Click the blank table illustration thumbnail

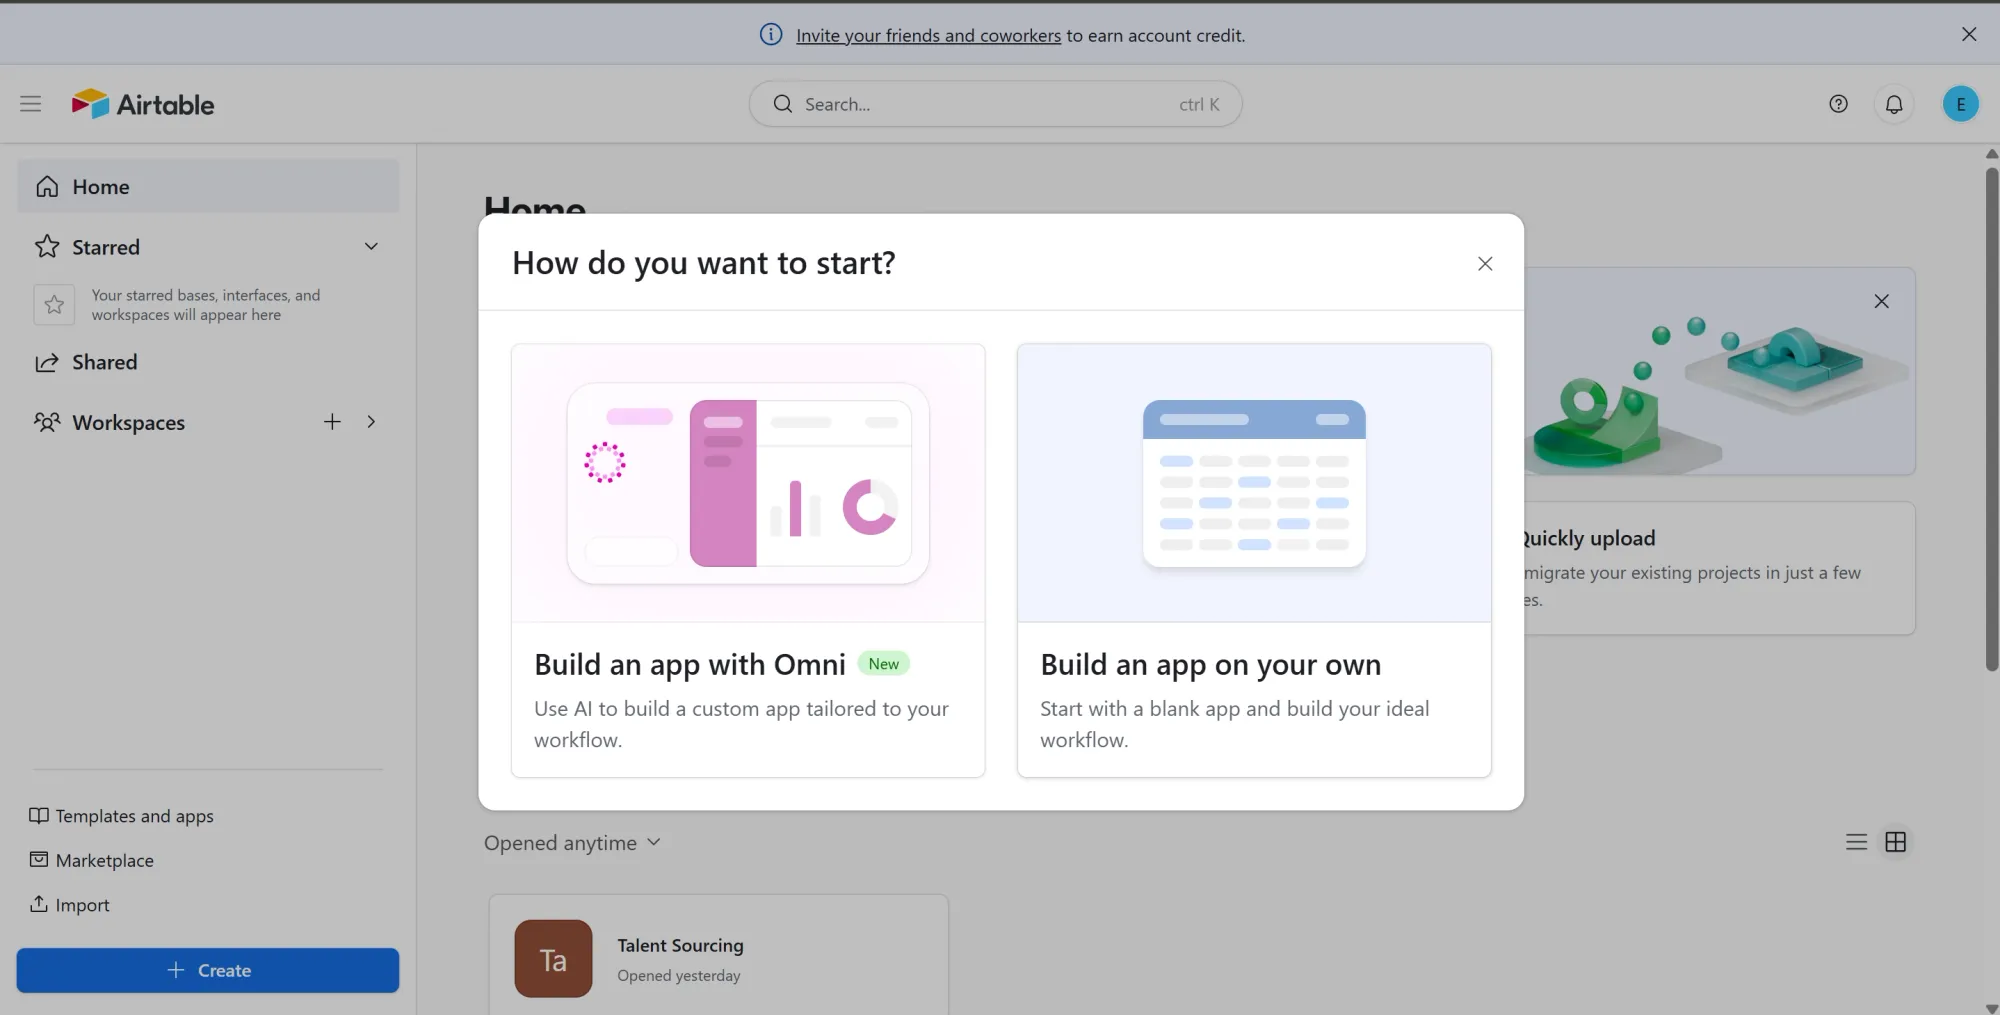pos(1254,483)
